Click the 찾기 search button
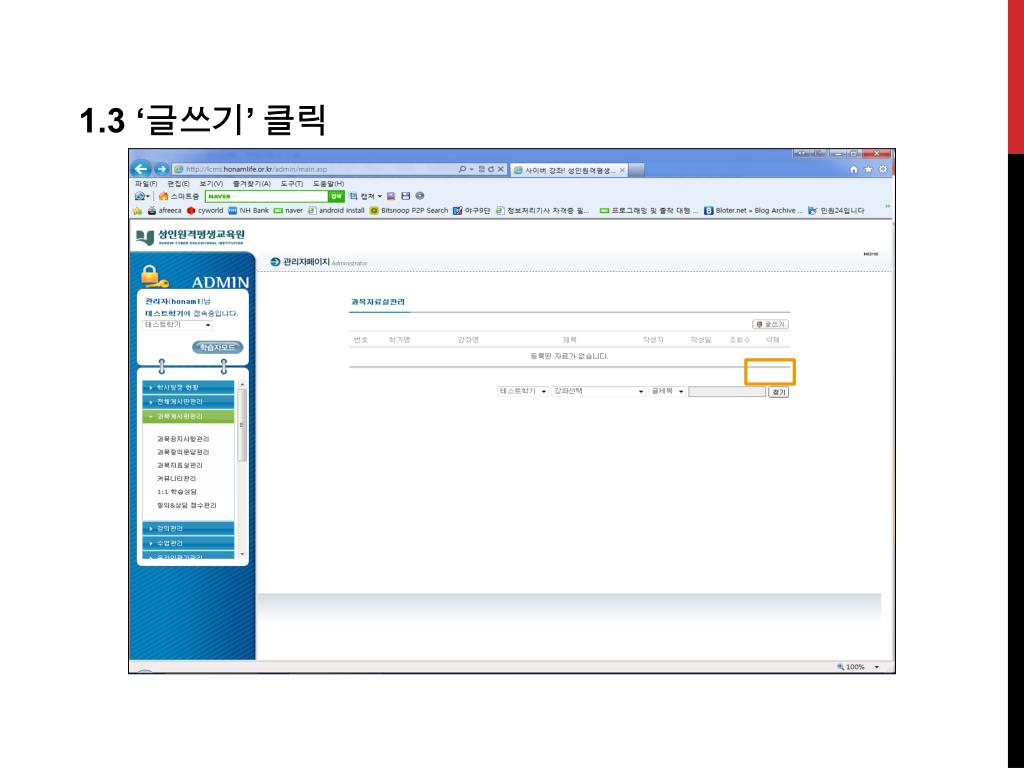 pos(778,392)
